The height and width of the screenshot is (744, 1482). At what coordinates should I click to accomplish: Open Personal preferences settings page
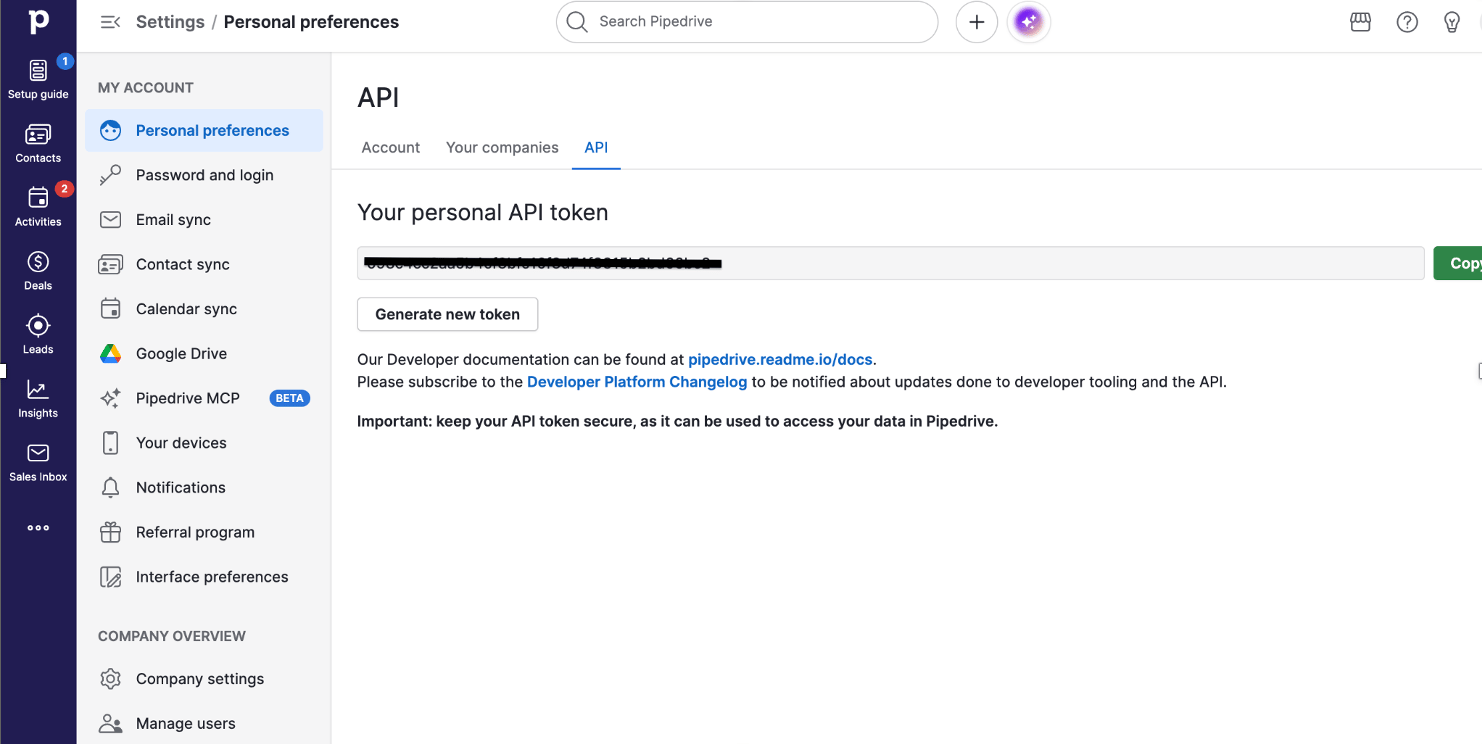tap(204, 130)
